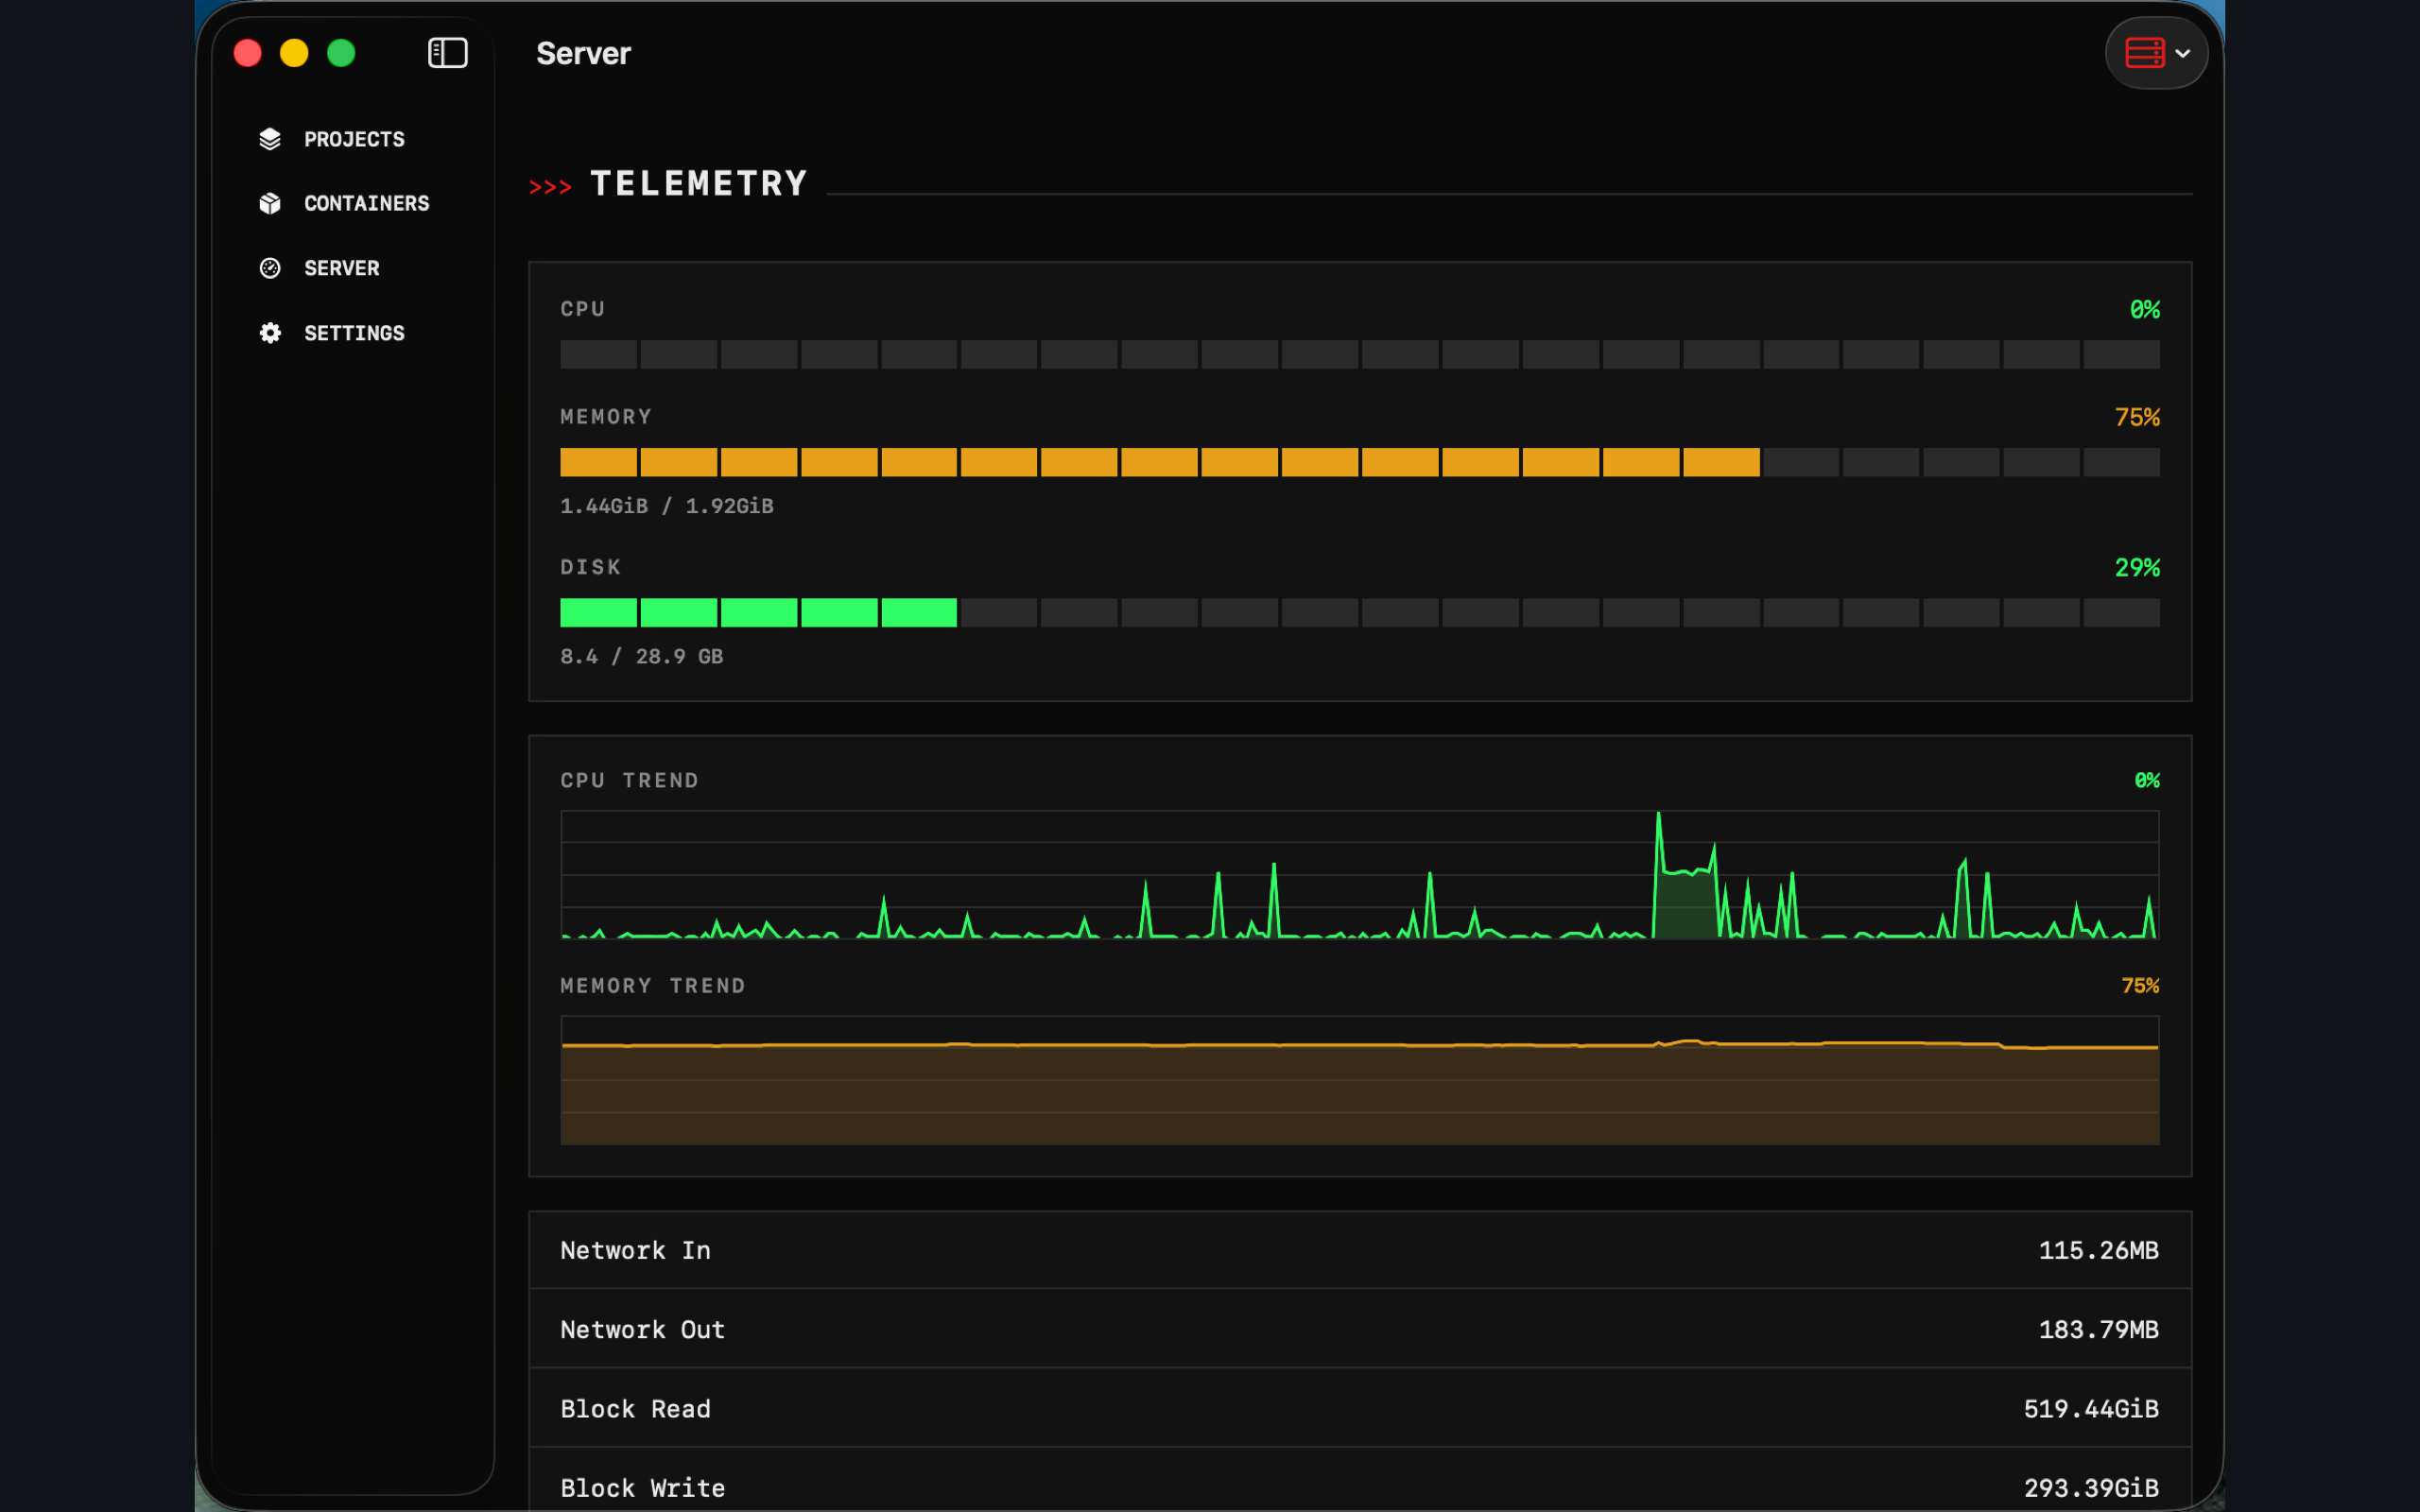
Task: Click the Memory Trend graph
Action: (x=1360, y=1080)
